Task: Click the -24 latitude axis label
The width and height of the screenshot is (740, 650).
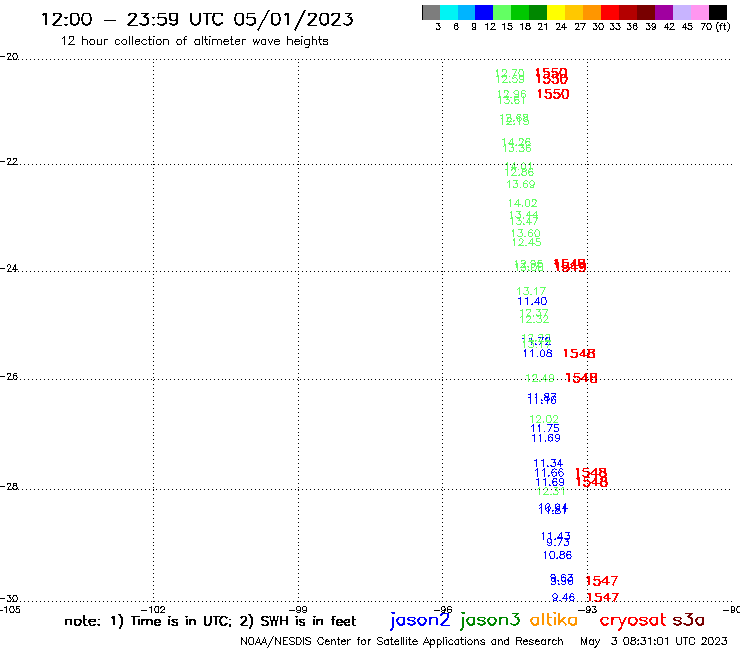Action: [9, 268]
